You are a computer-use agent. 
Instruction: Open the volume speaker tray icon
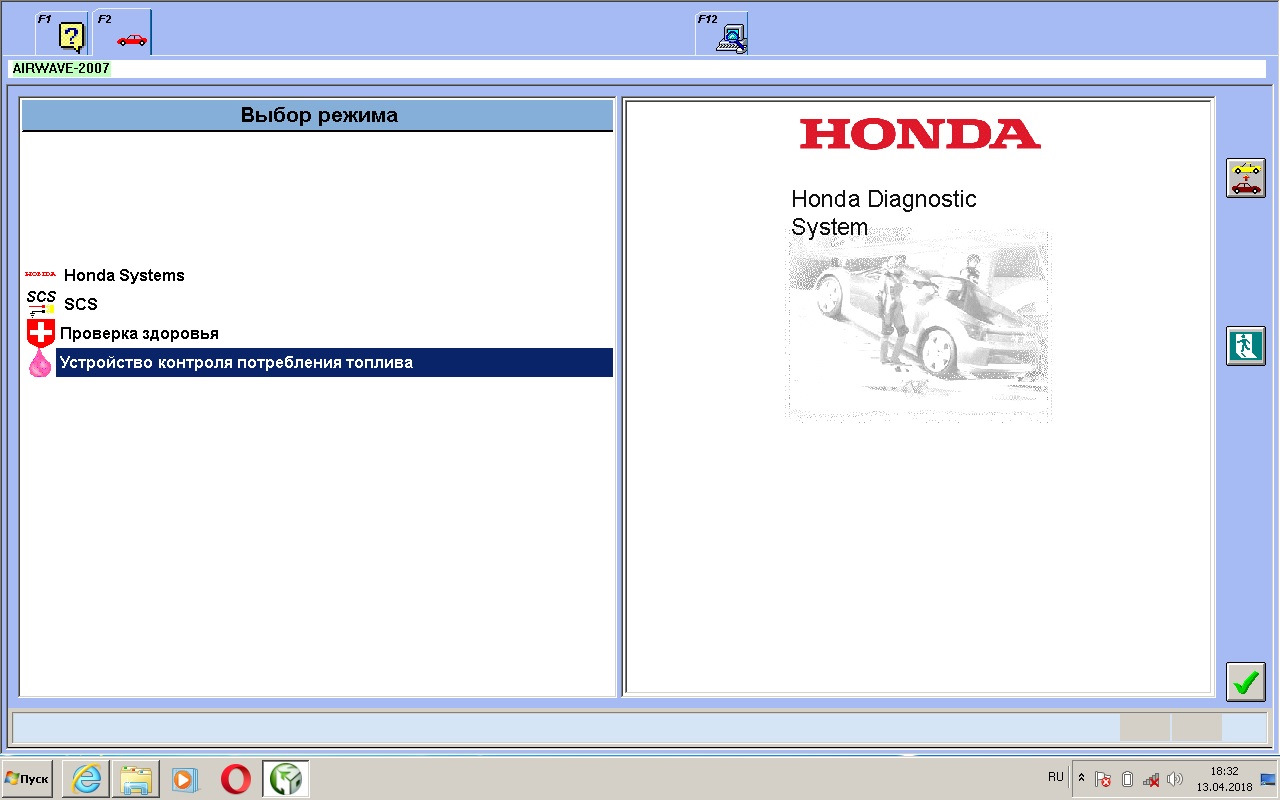pyautogui.click(x=1175, y=779)
